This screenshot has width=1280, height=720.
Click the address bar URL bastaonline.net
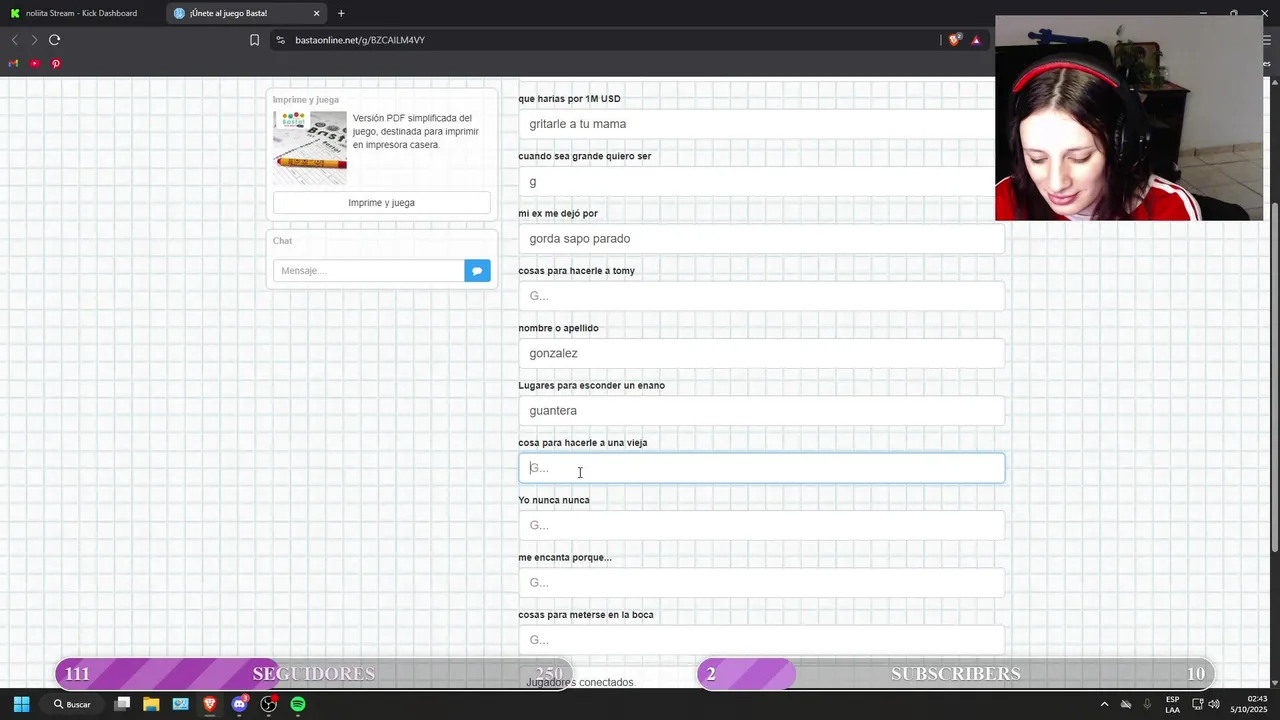point(360,40)
